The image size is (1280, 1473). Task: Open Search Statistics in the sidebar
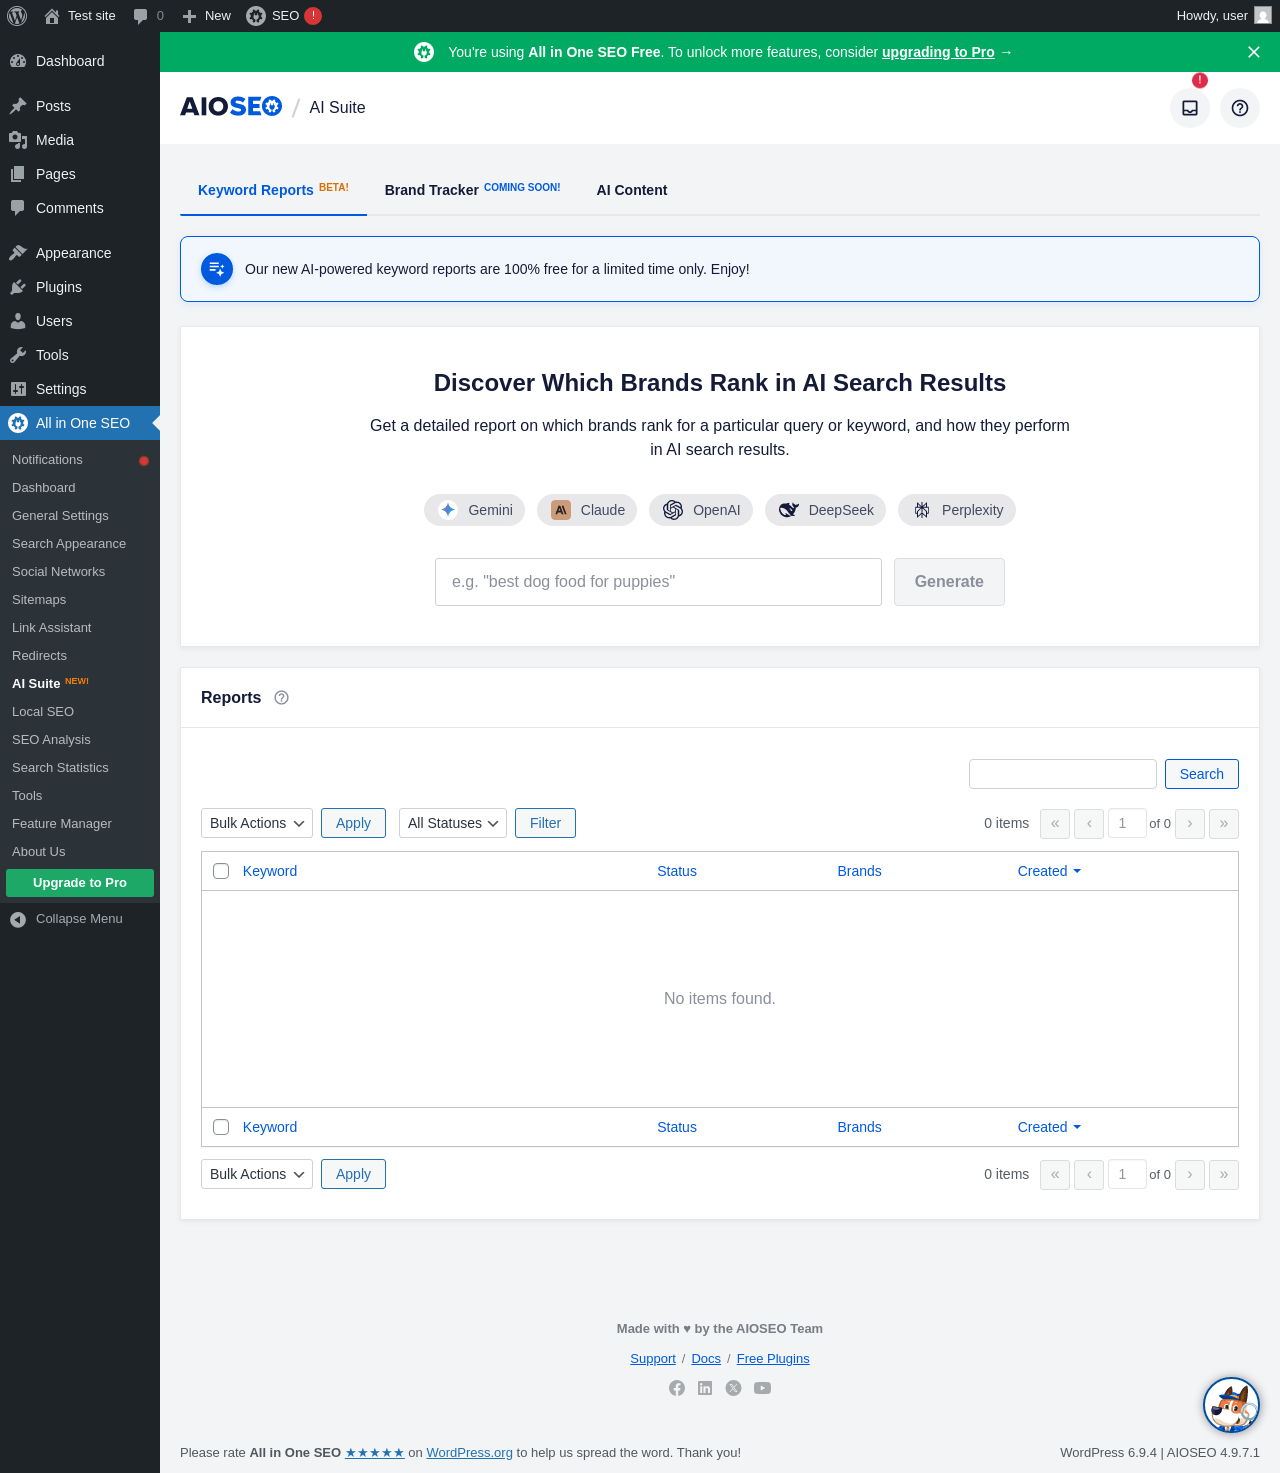click(60, 768)
